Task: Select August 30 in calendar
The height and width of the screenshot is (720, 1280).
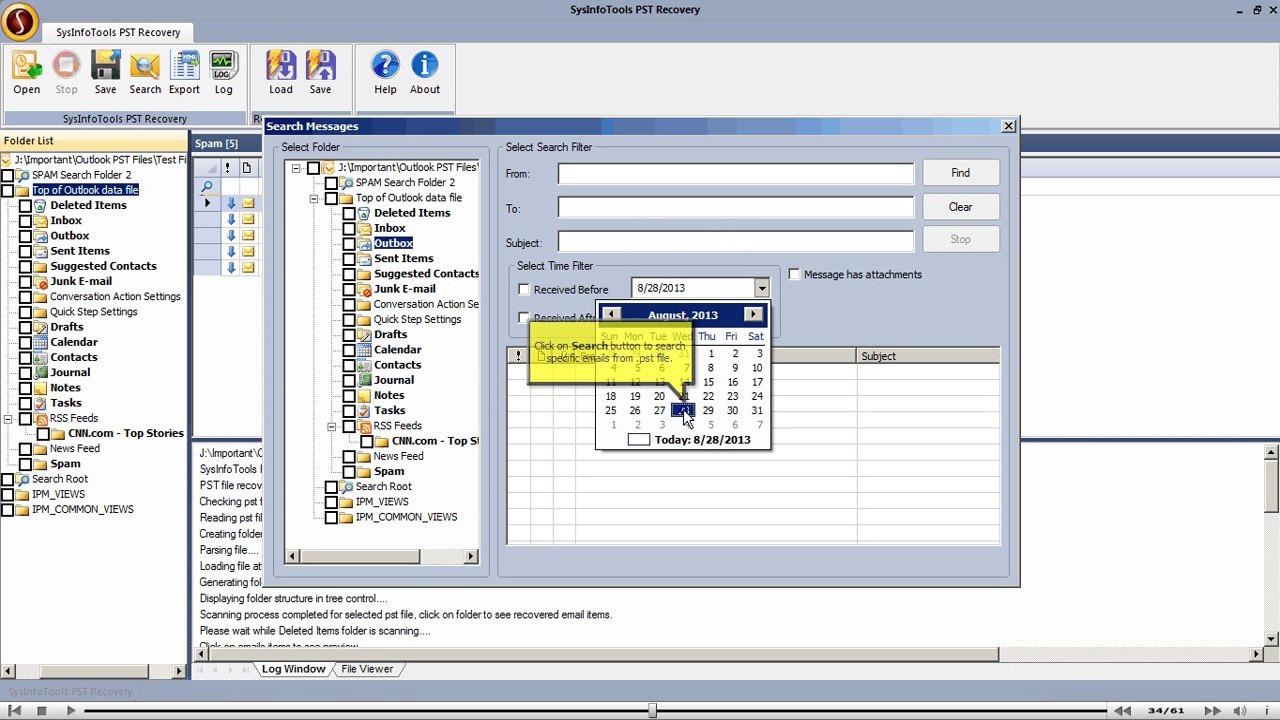Action: (x=732, y=411)
